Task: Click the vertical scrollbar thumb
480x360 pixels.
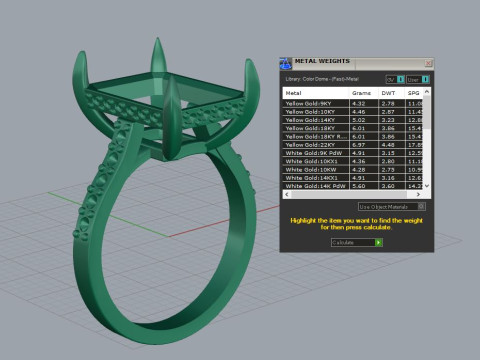Action: [x=427, y=113]
